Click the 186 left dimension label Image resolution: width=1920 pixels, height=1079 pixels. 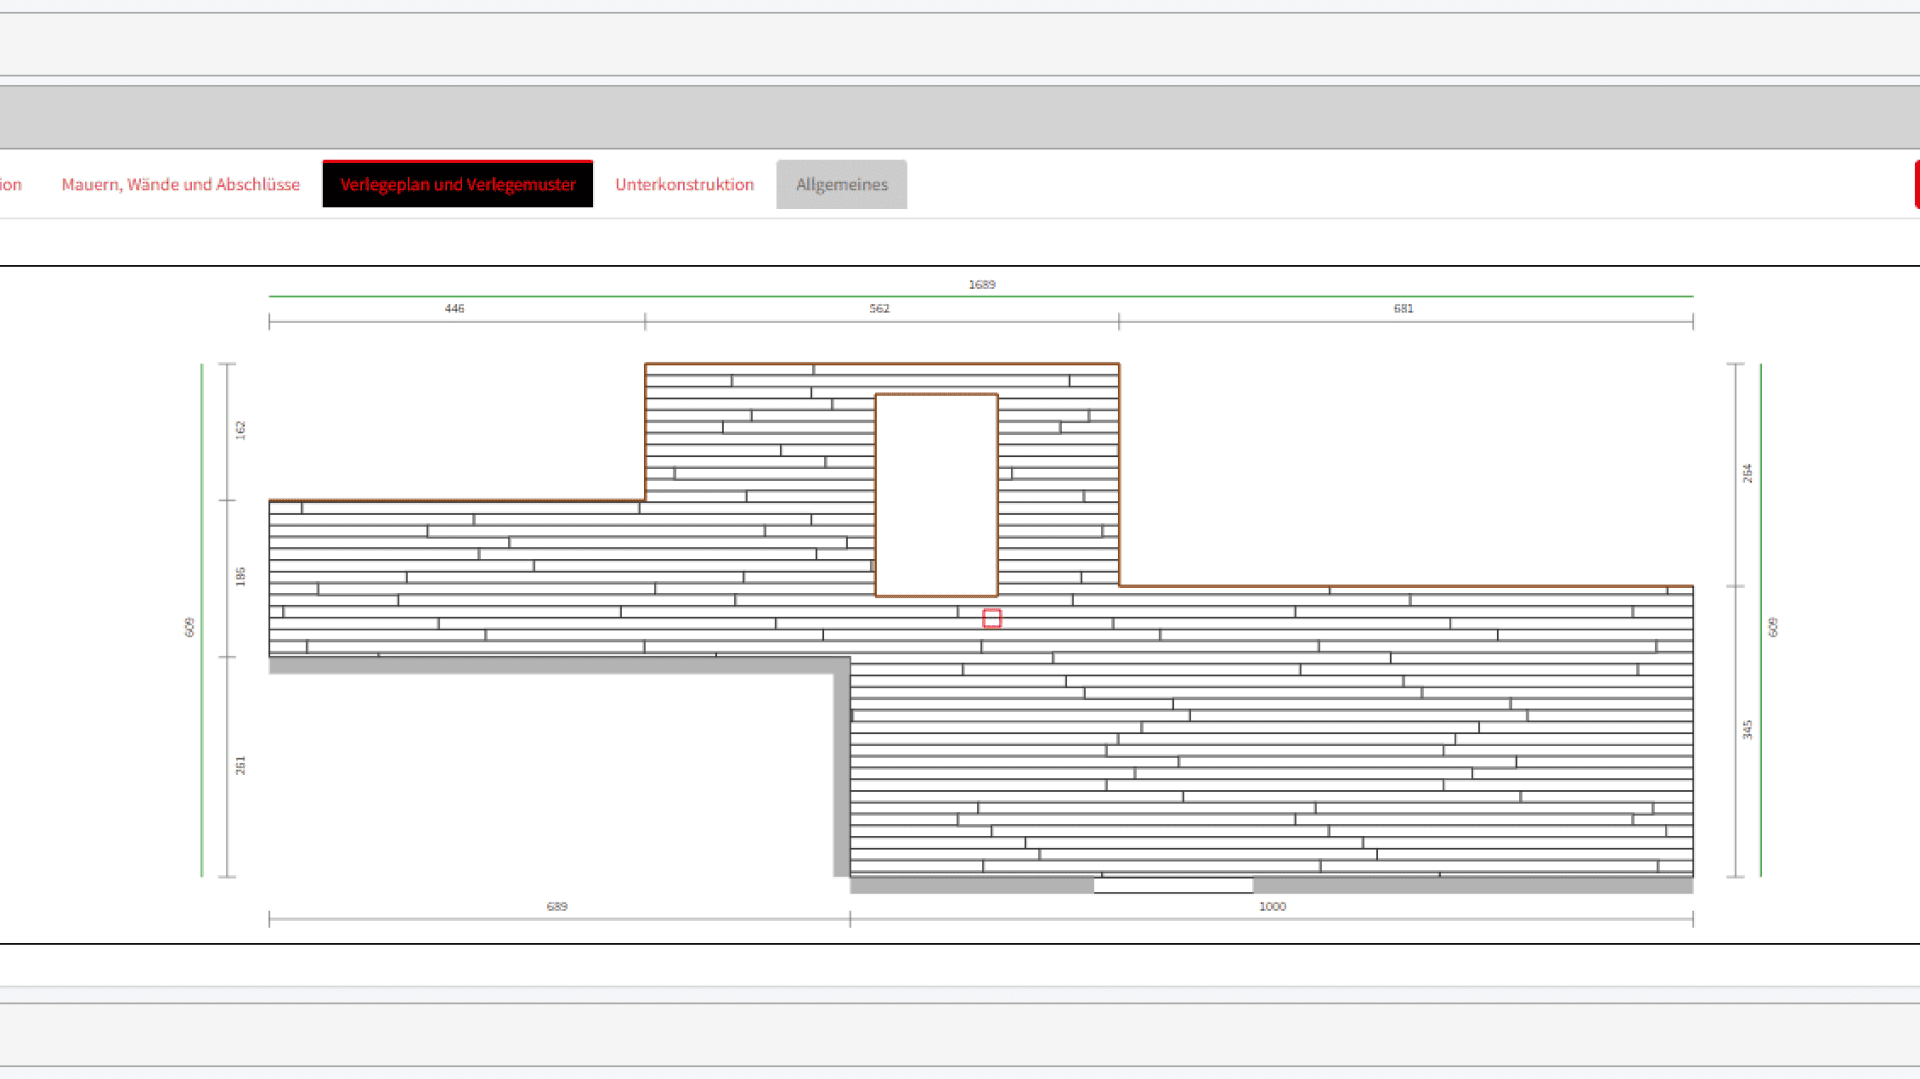point(240,577)
